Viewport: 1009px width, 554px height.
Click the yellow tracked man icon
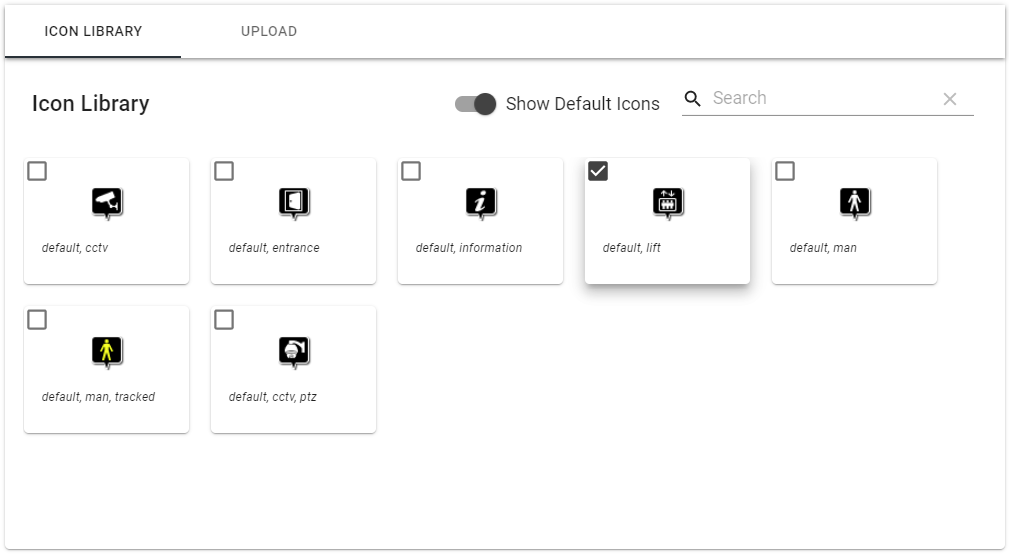107,352
